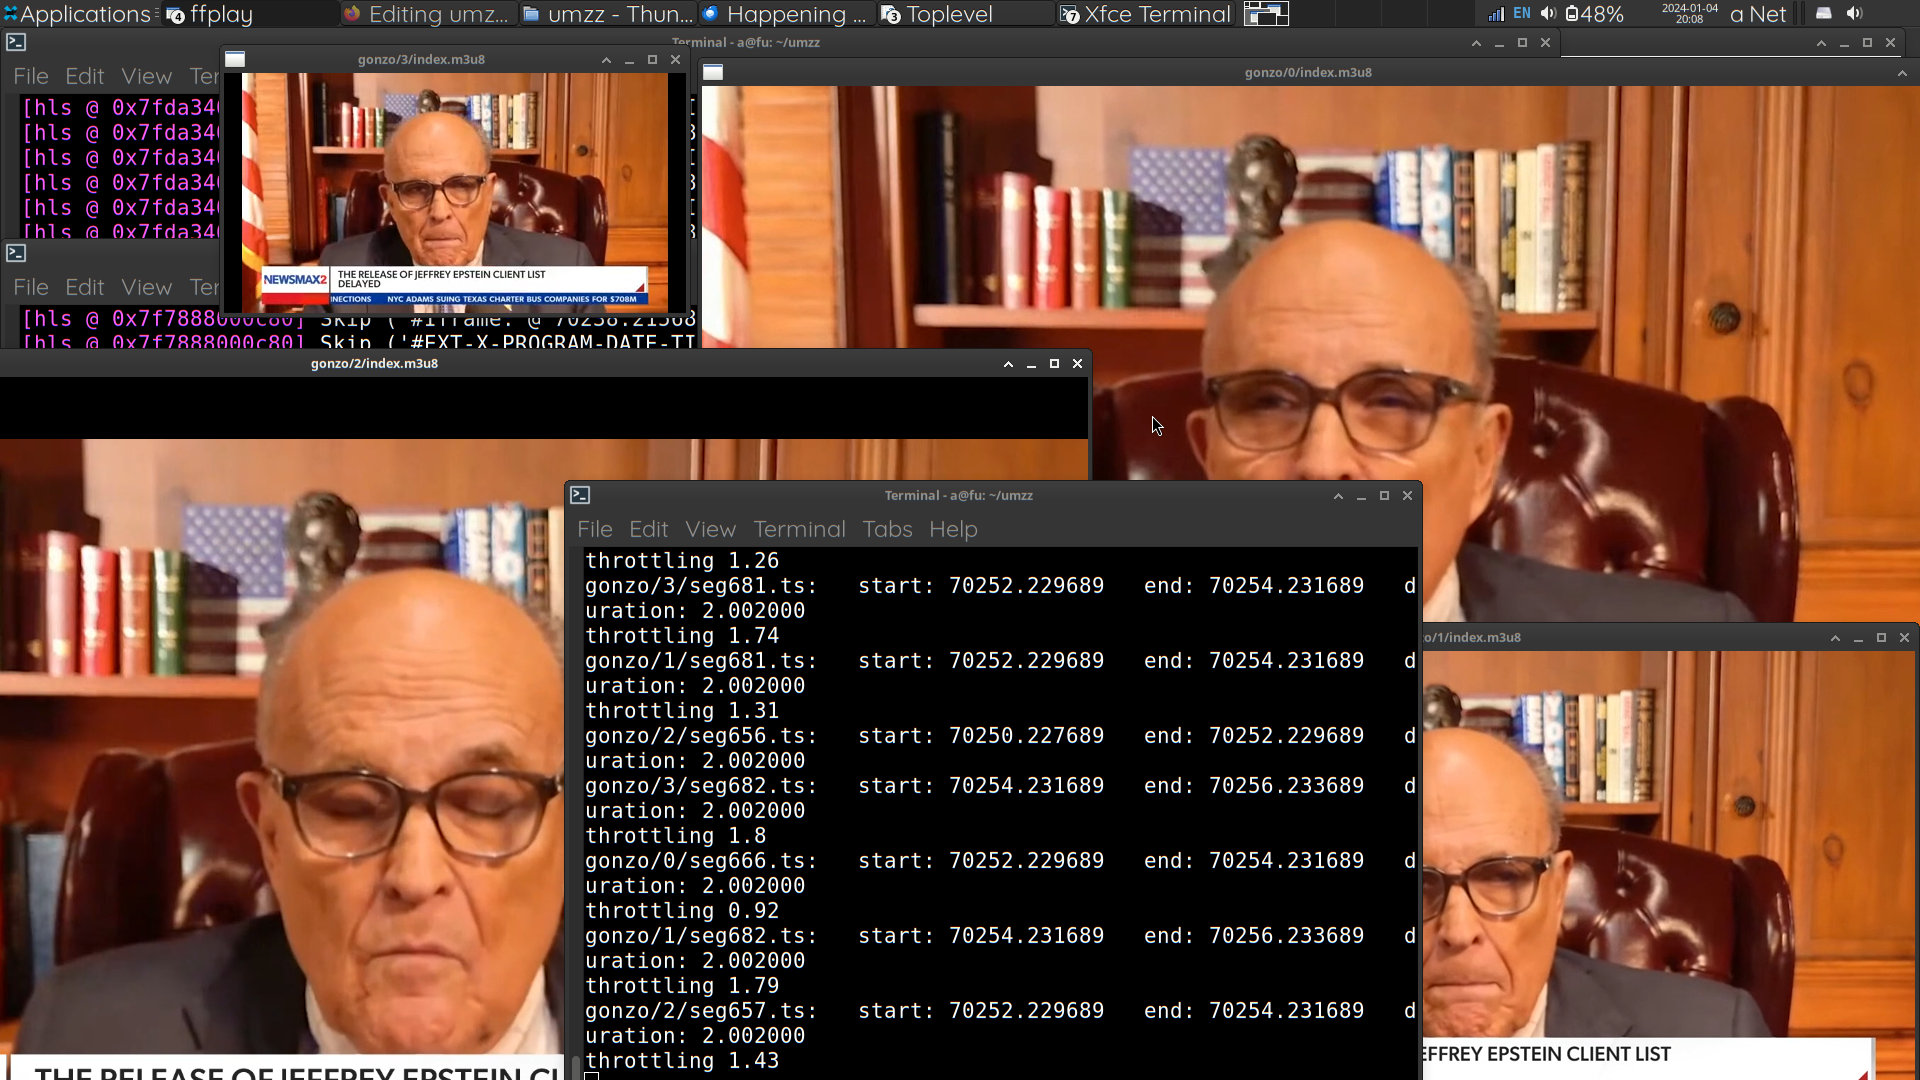Close the gonzo/3/index.m3u8 player window
The width and height of the screenshot is (1920, 1080).
(675, 60)
